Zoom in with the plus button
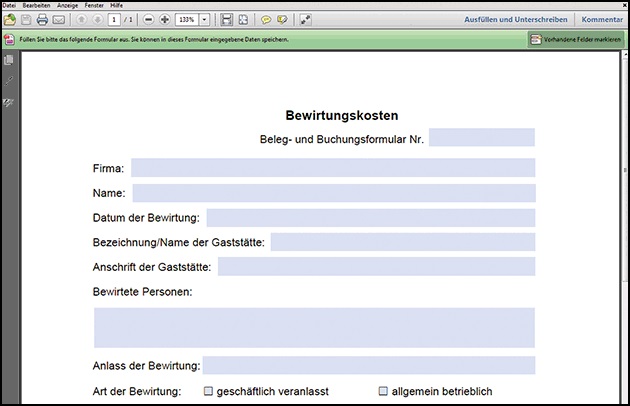This screenshot has width=630, height=406. pyautogui.click(x=165, y=19)
